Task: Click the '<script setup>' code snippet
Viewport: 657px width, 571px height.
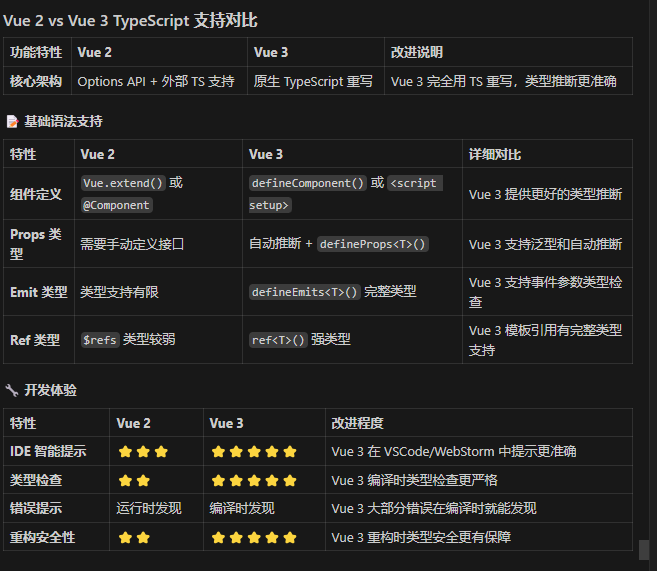Action: 346,194
